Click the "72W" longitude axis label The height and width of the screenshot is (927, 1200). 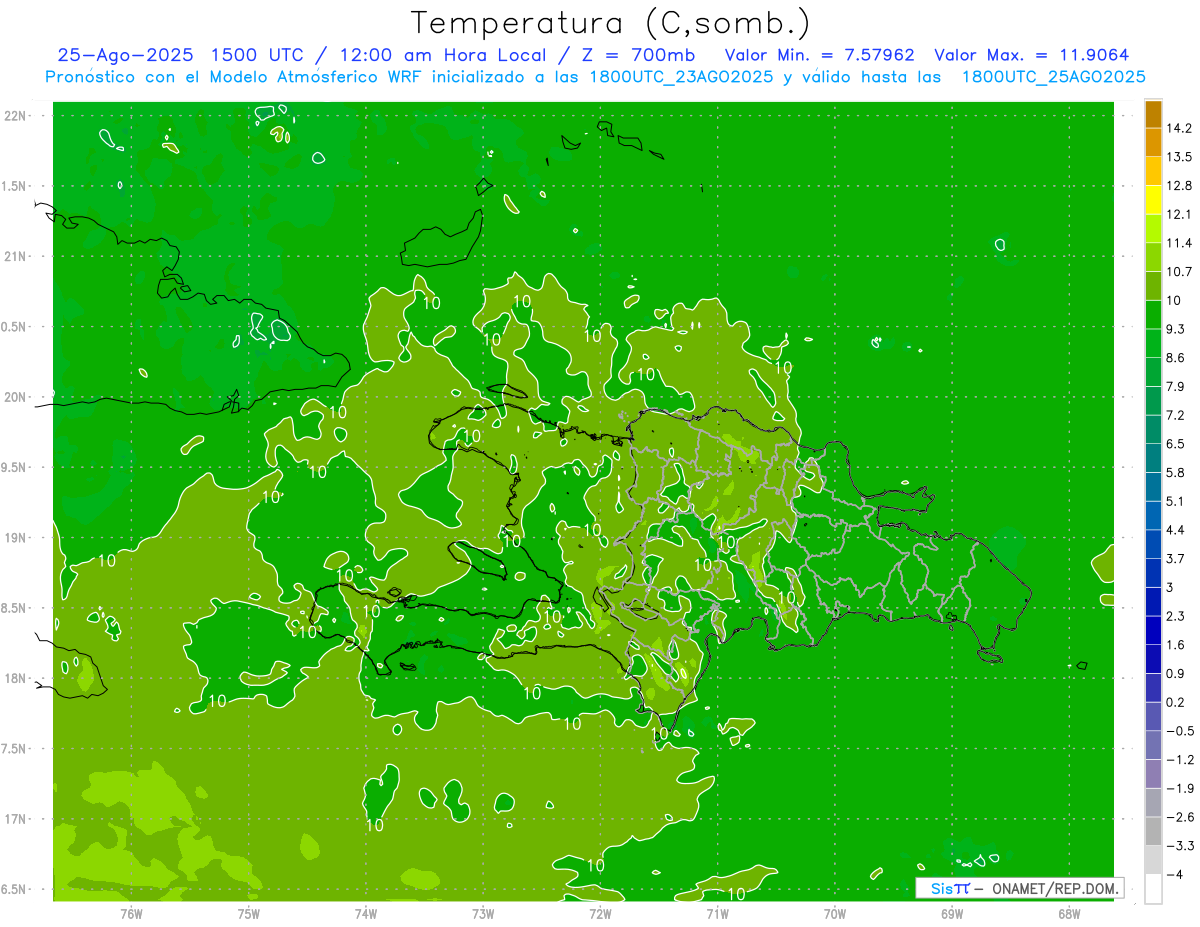coord(600,914)
